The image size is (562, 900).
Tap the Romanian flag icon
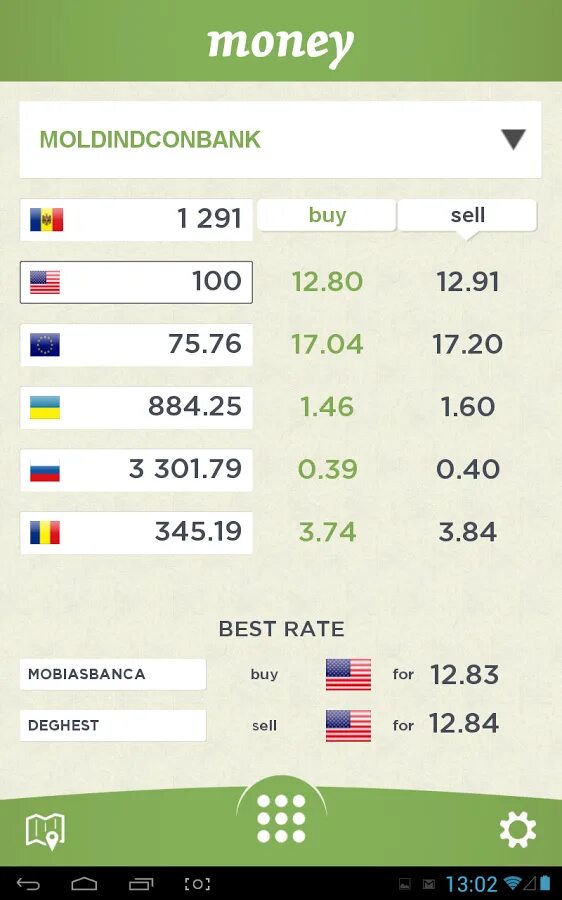pyautogui.click(x=45, y=532)
